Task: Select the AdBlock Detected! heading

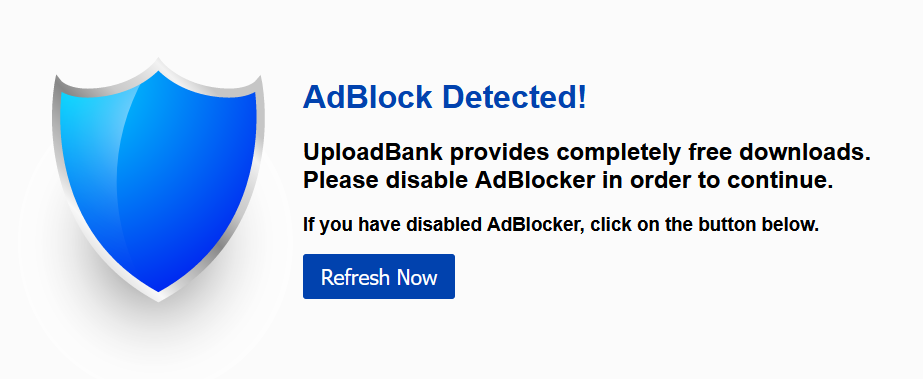Action: pos(444,97)
